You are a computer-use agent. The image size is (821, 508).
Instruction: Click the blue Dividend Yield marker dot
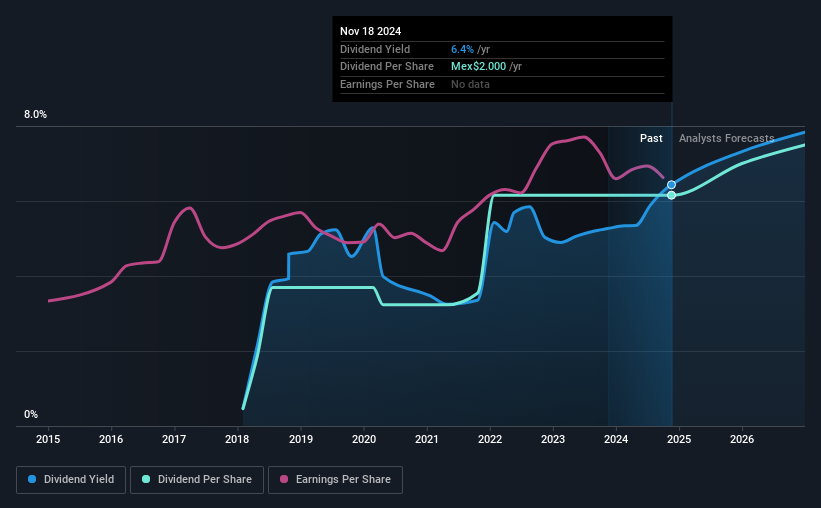point(671,185)
